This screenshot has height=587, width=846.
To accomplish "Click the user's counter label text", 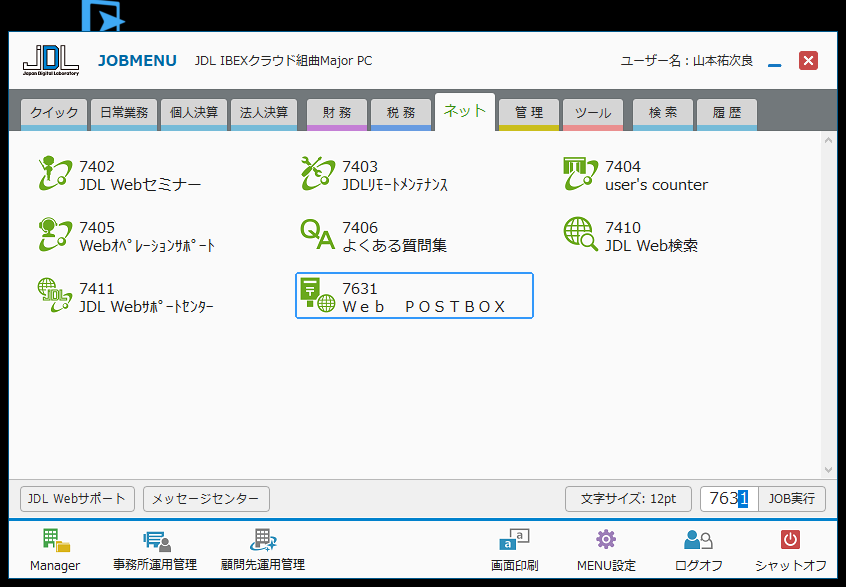I will click(657, 185).
